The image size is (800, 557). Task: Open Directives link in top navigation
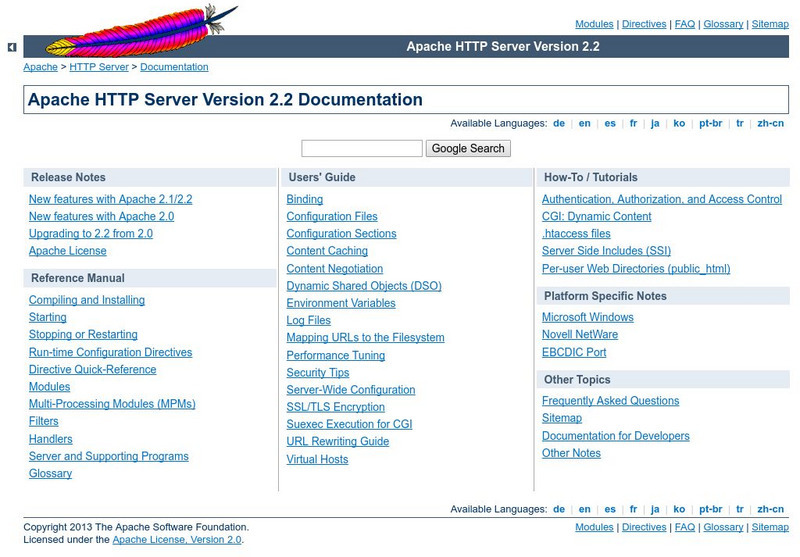[x=644, y=24]
